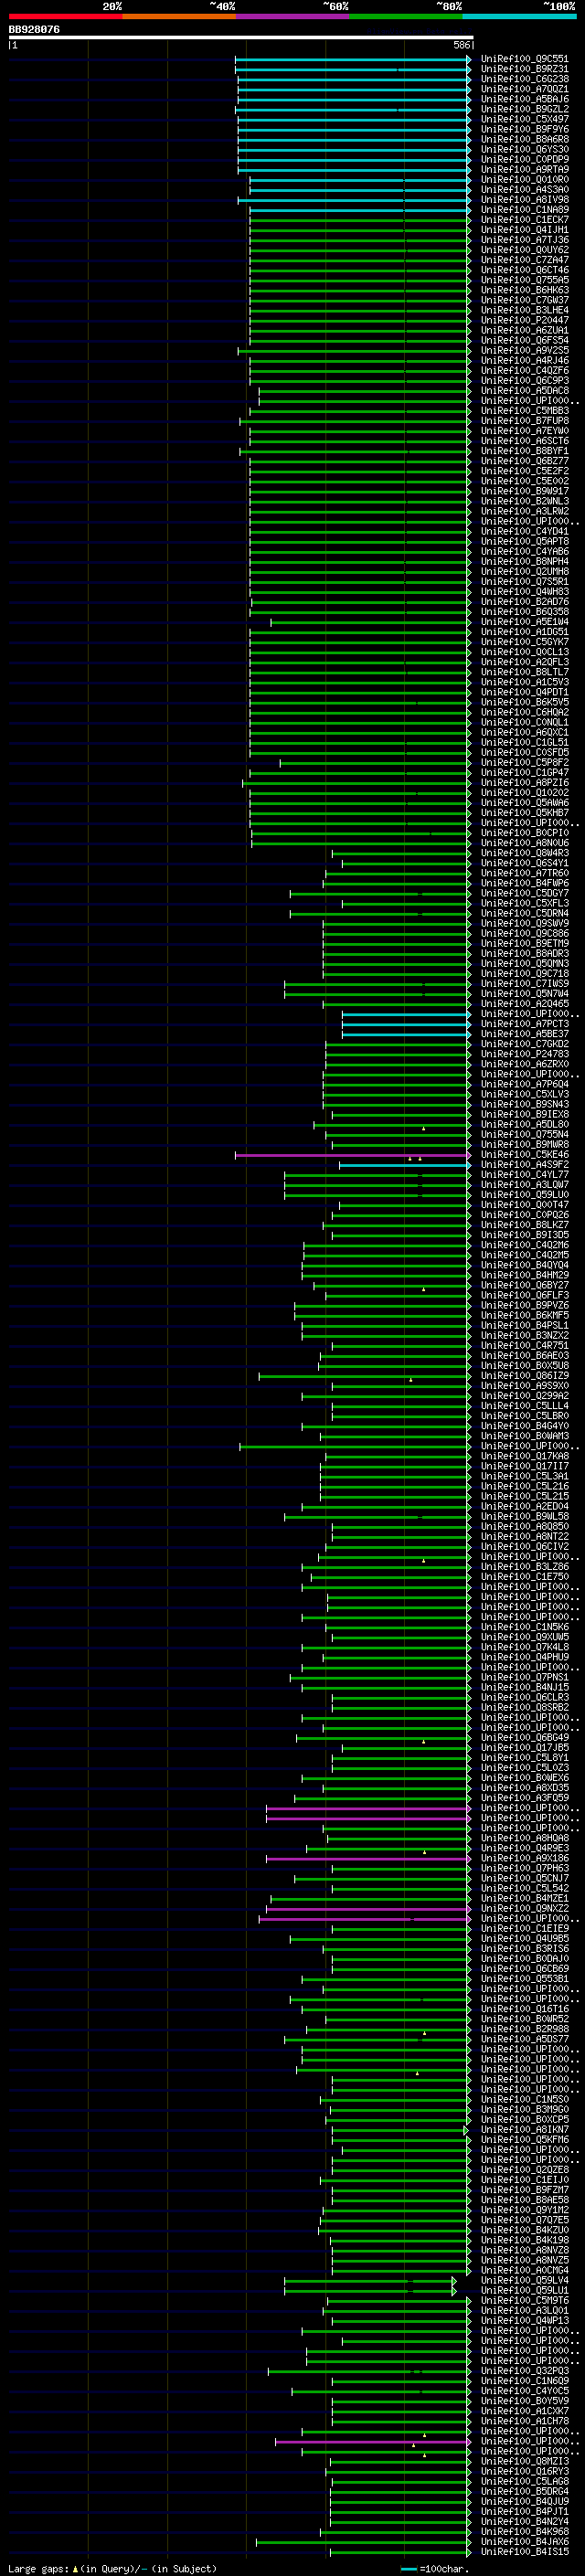Click the UniRef100_A5DL80 label
Screen dimensions: 585x2576
(524, 1125)
